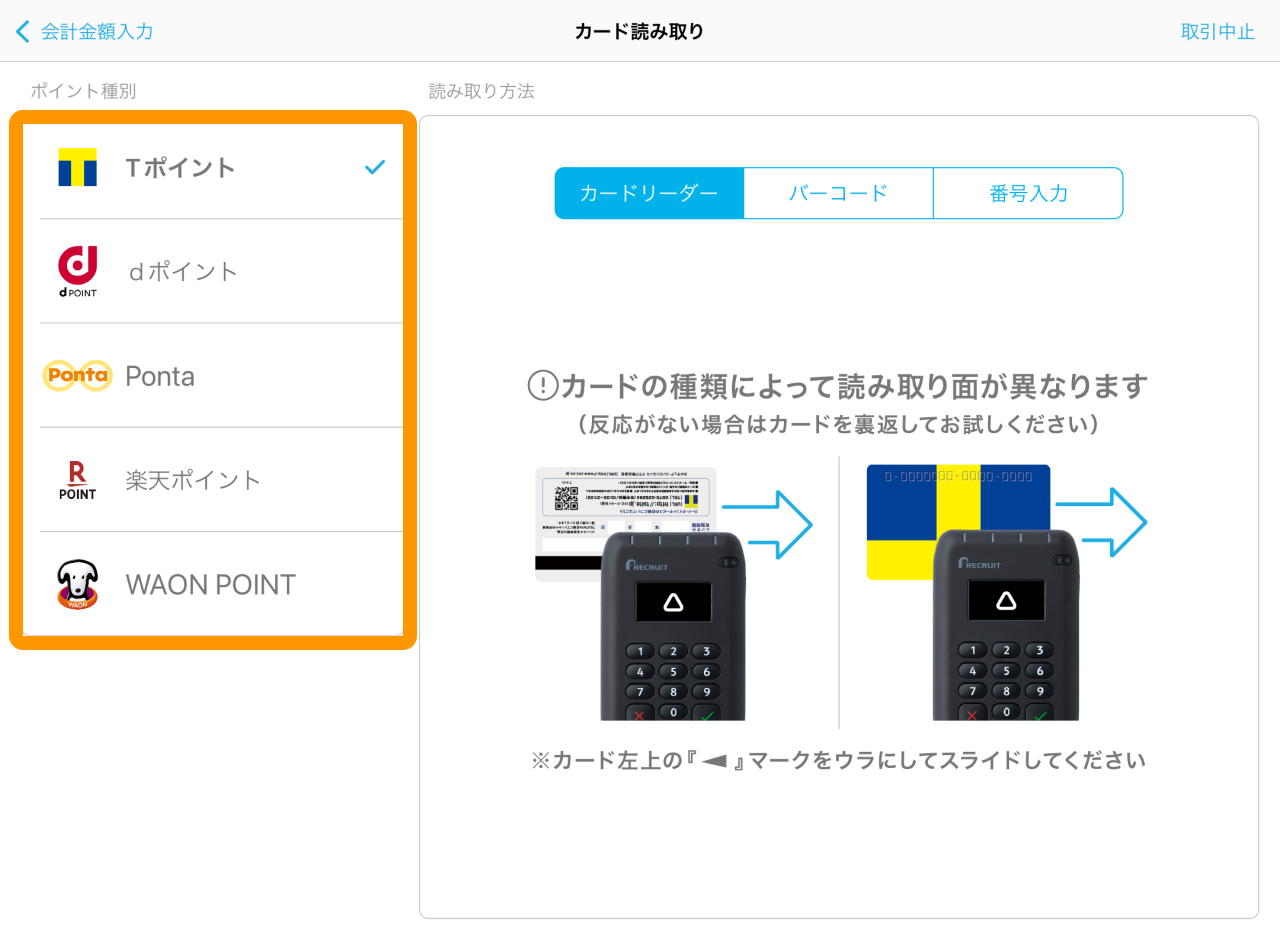Click the exclamation warning icon
1280x939 pixels.
point(542,385)
